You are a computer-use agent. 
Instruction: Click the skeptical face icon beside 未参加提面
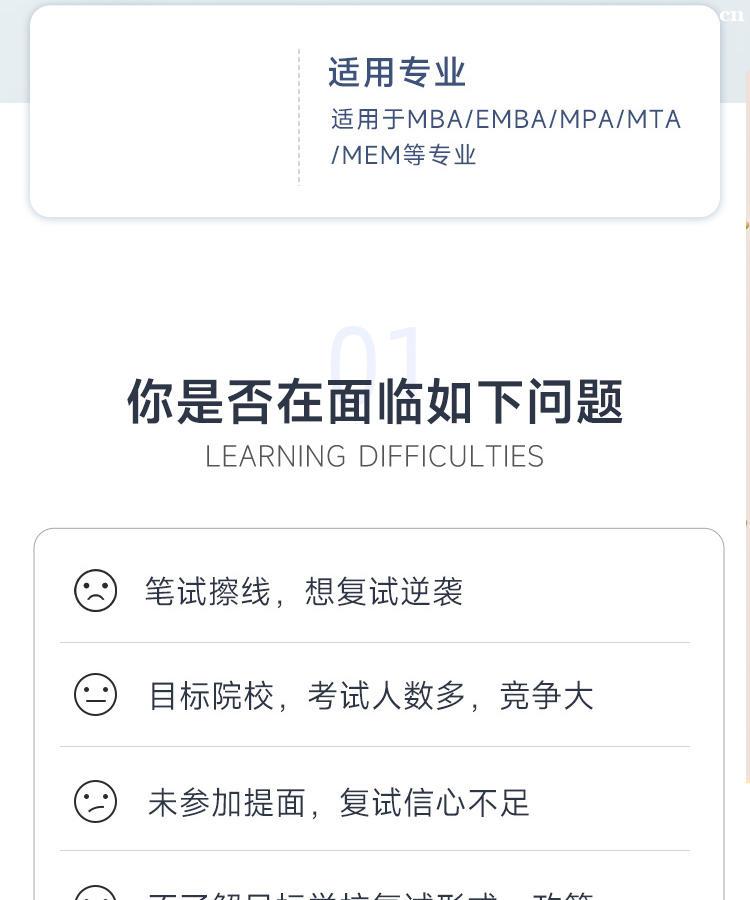click(x=96, y=801)
